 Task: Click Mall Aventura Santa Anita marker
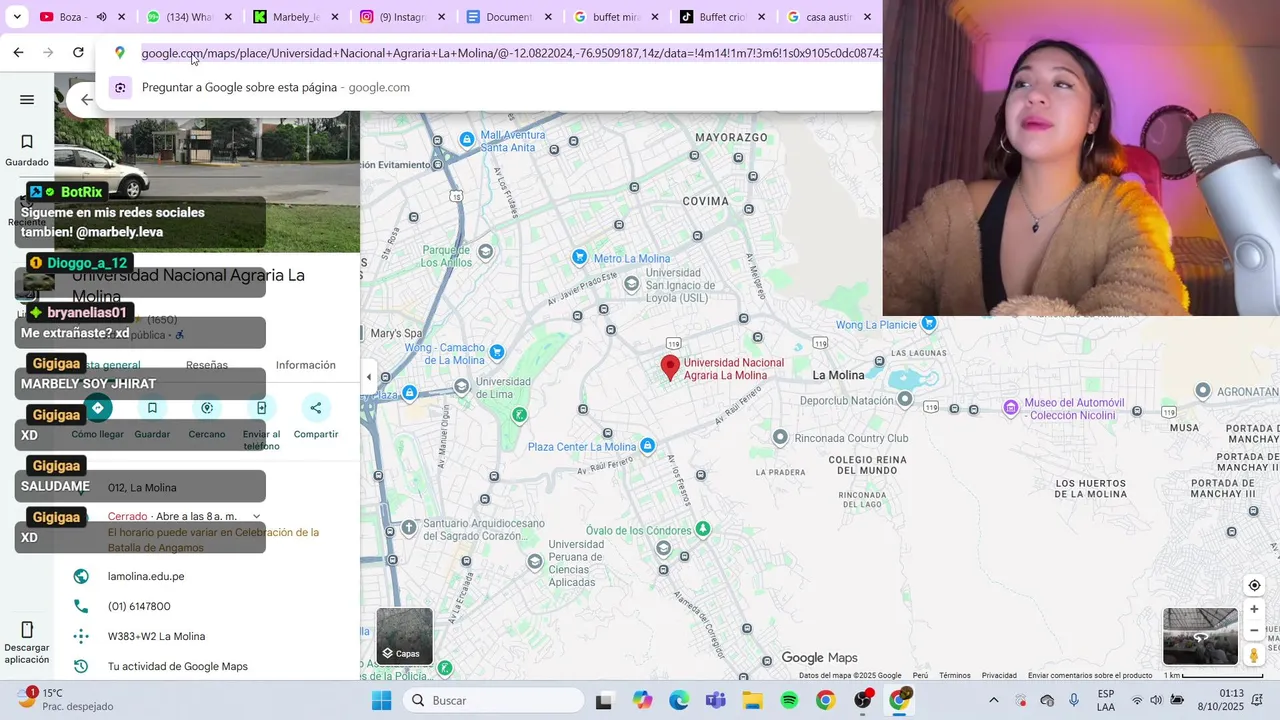pyautogui.click(x=467, y=140)
